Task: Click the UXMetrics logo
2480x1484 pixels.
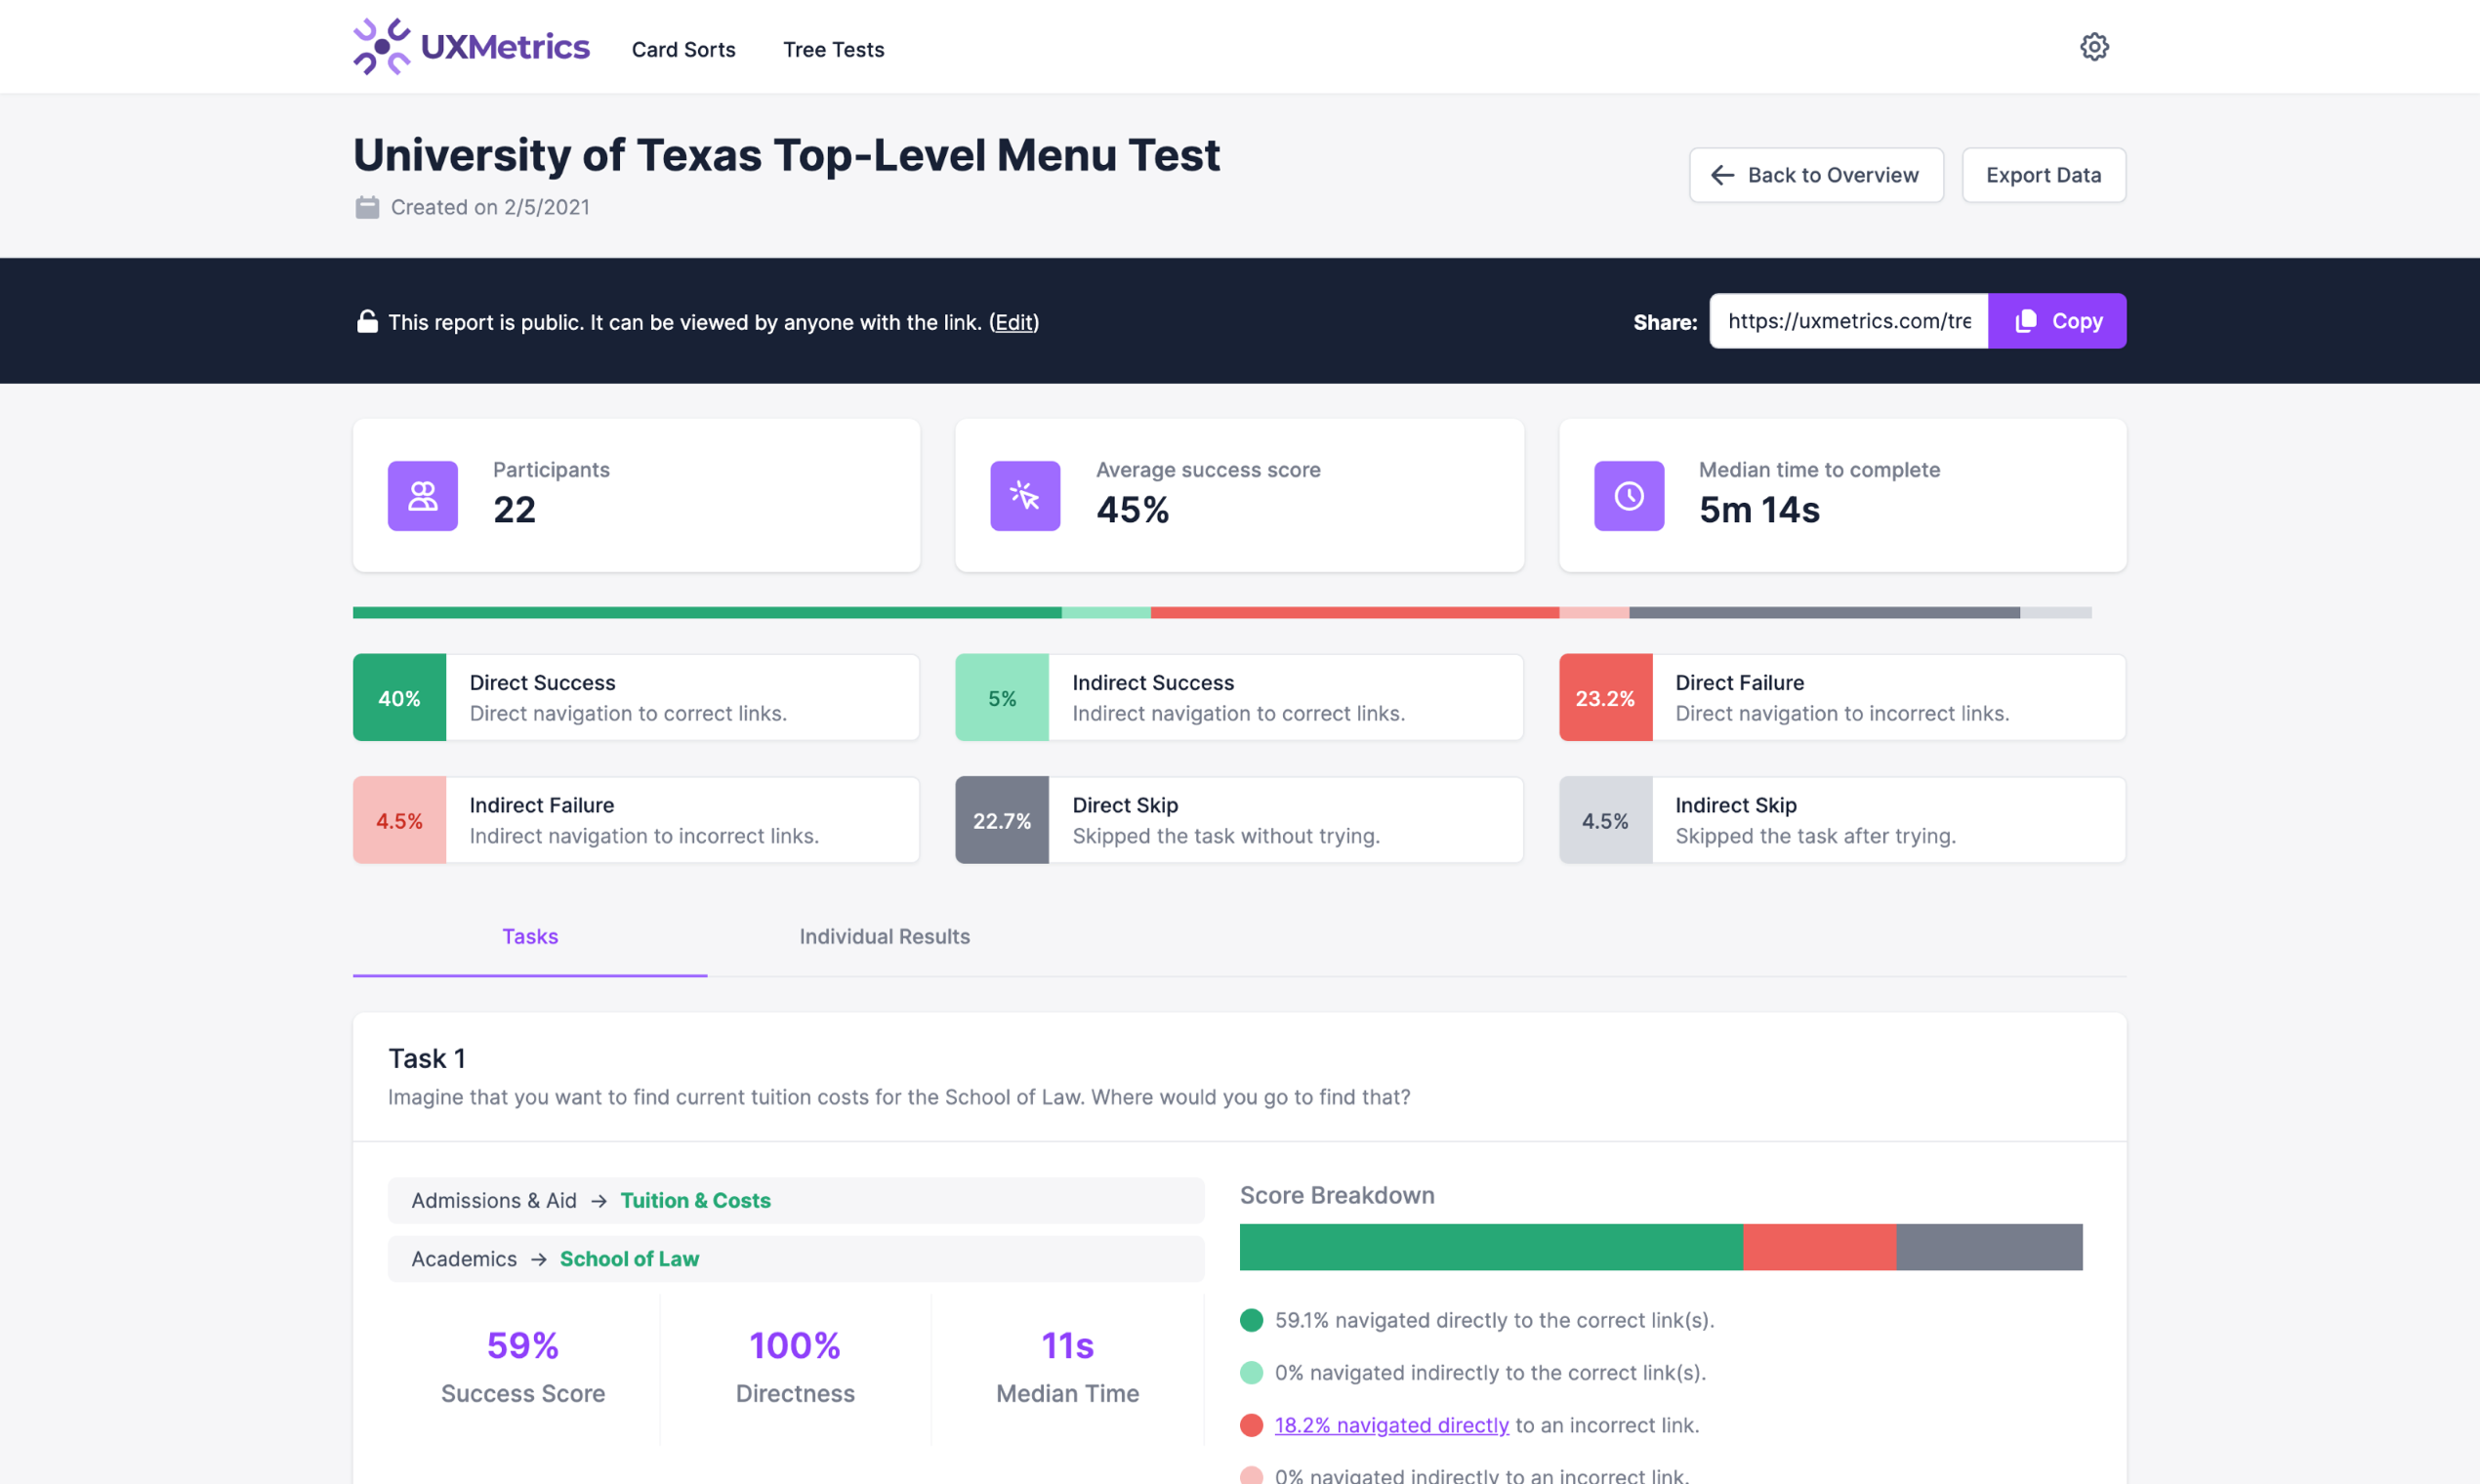Action: pyautogui.click(x=470, y=46)
